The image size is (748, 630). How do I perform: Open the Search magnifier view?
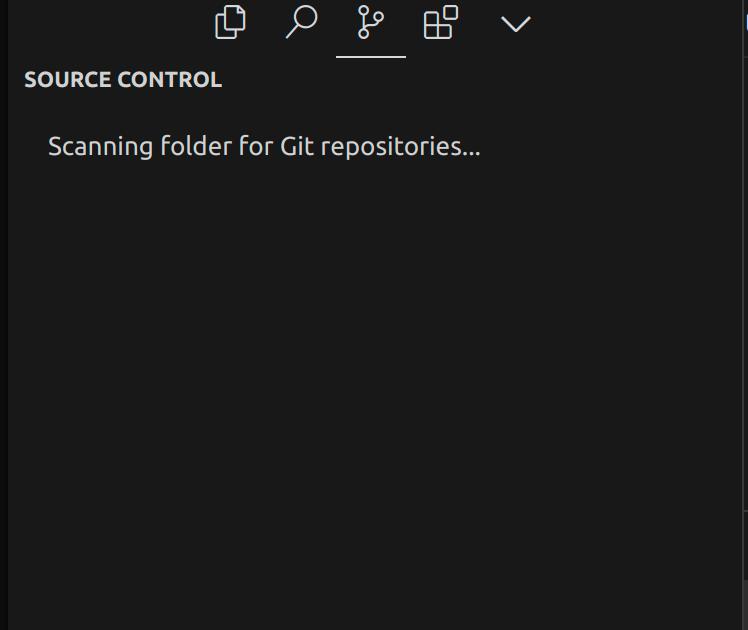301,23
